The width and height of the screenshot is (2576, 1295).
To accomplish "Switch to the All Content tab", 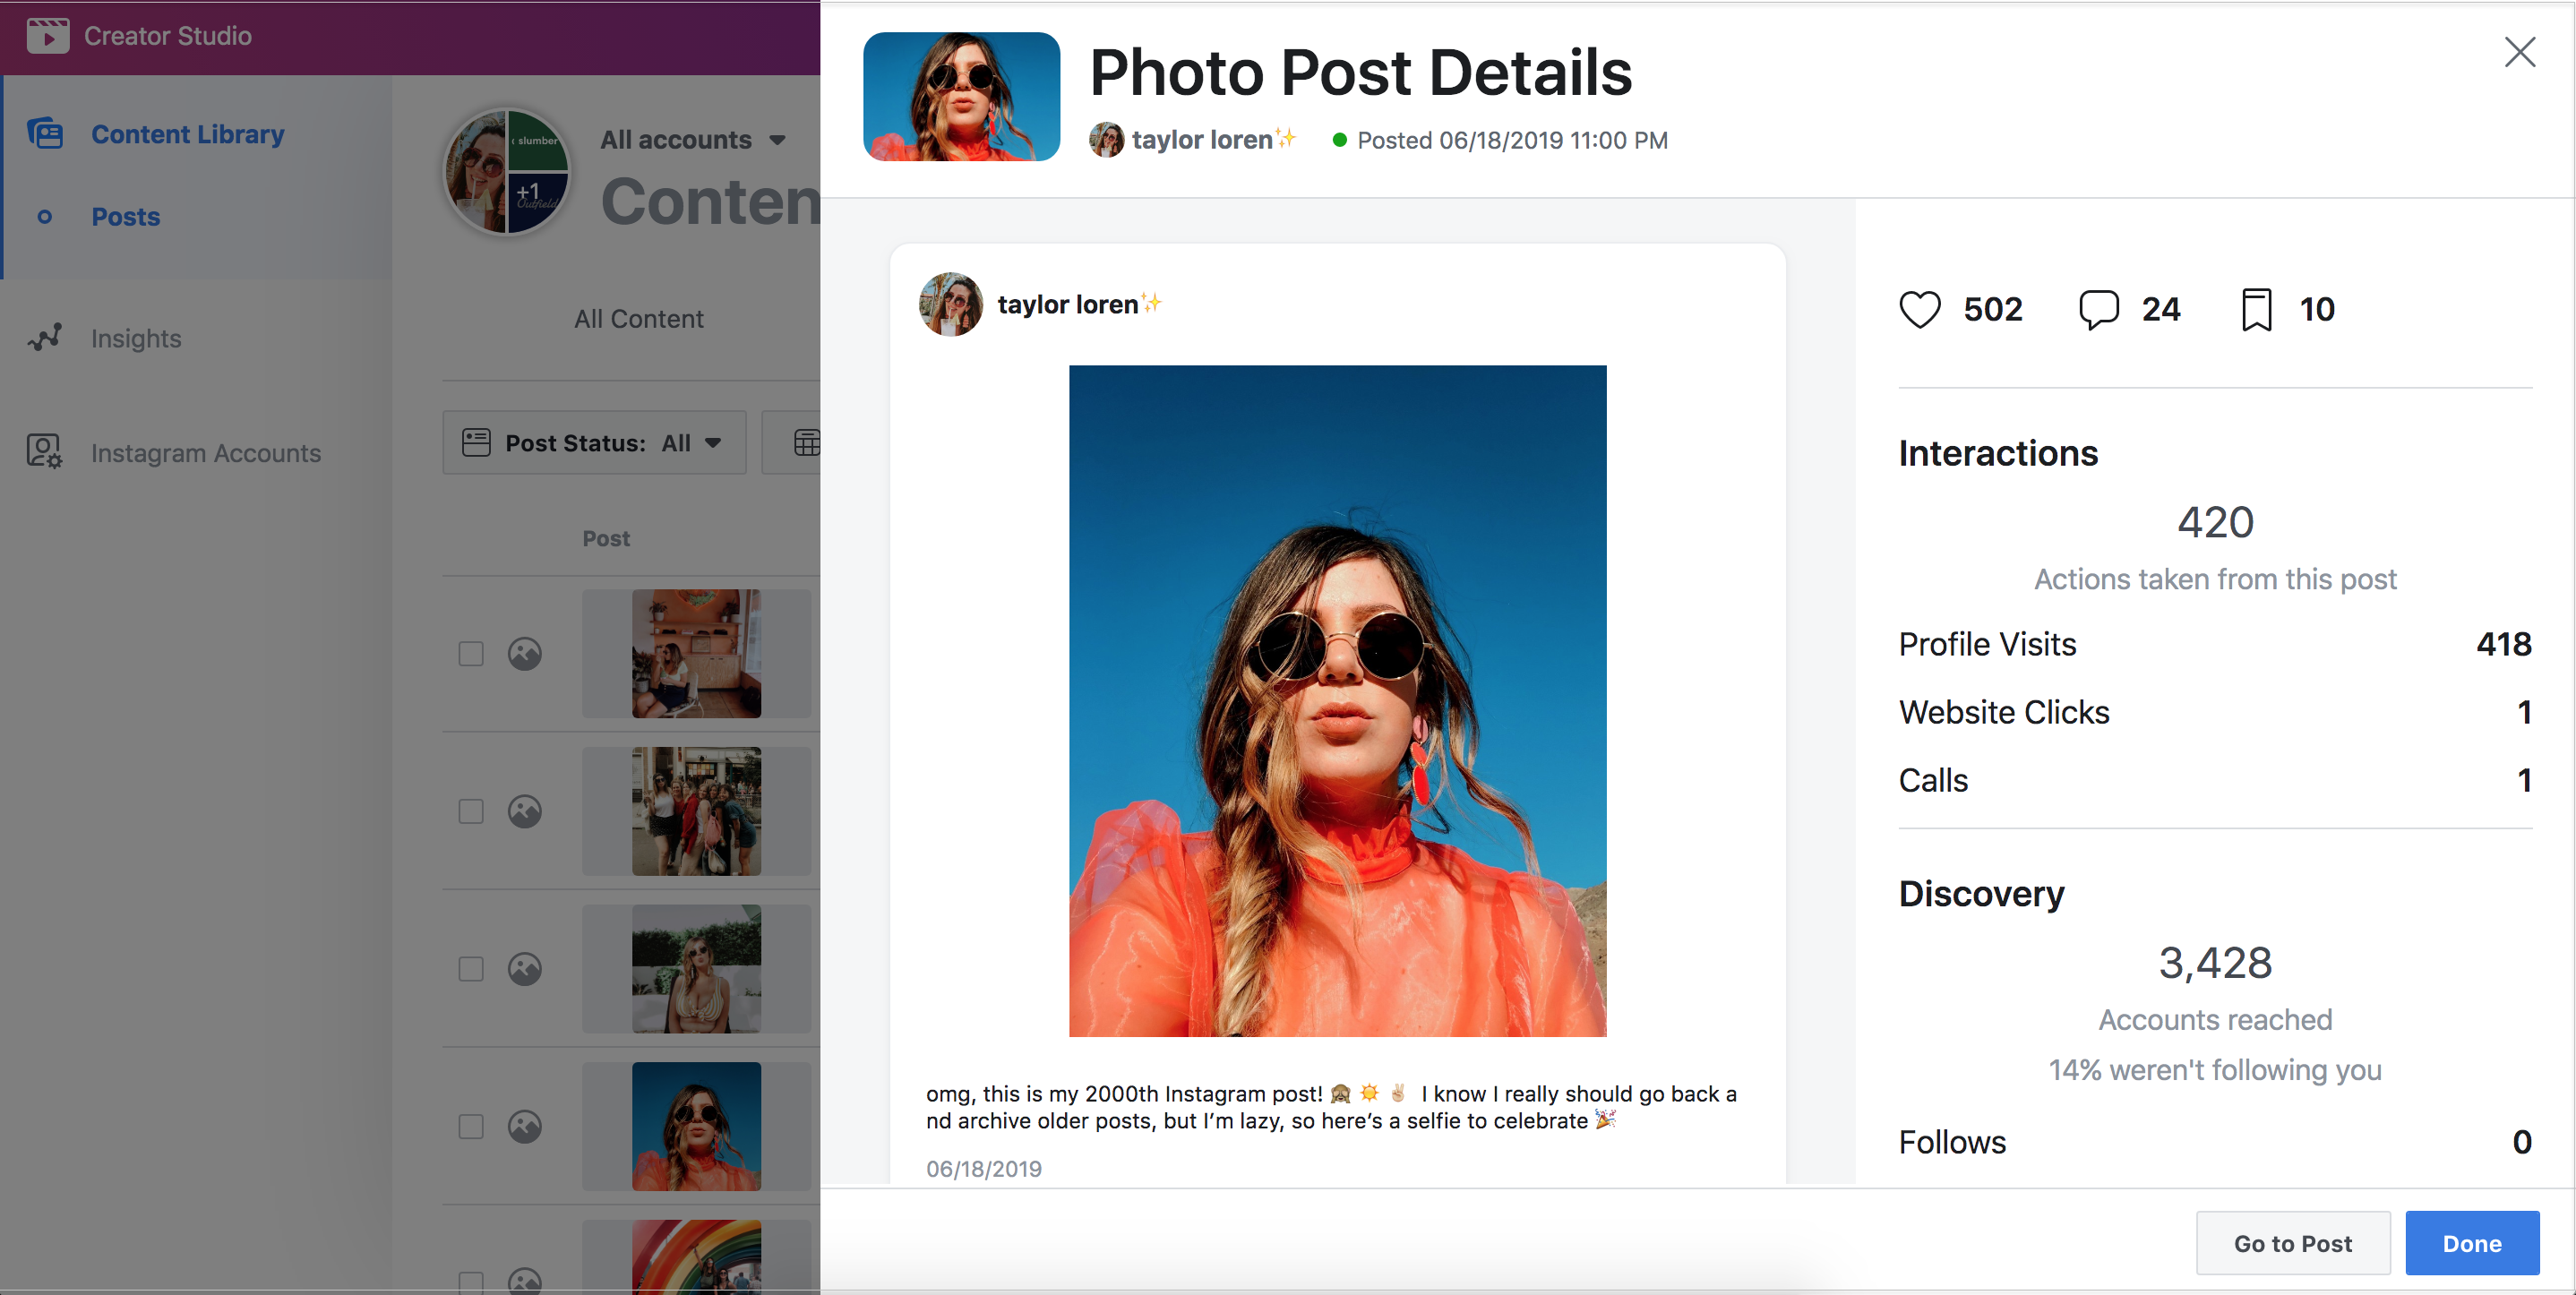I will click(x=638, y=319).
